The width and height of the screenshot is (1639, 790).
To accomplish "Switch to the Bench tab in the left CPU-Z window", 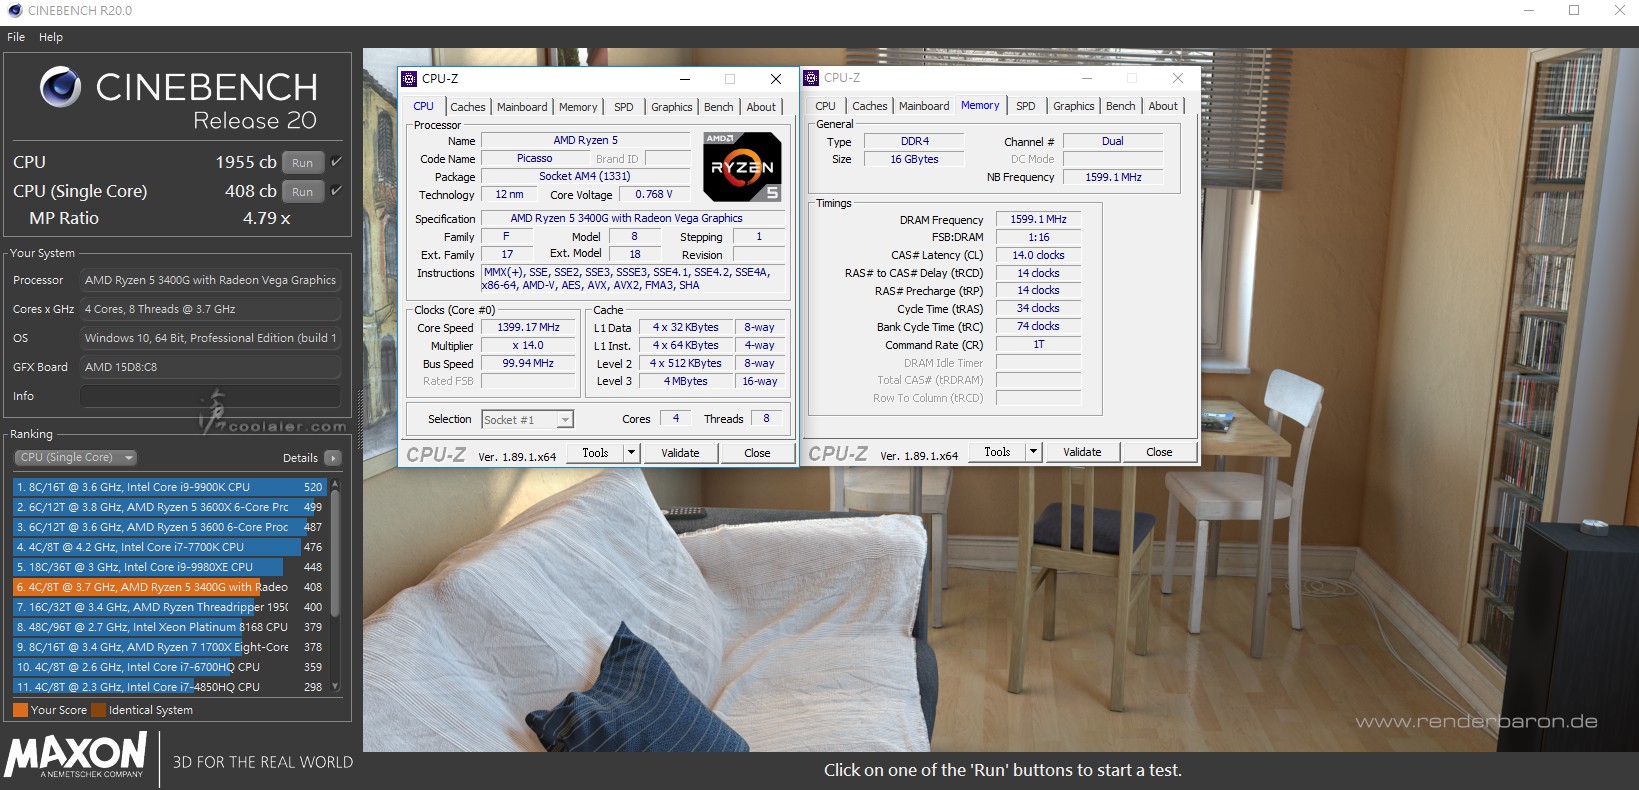I will [719, 107].
